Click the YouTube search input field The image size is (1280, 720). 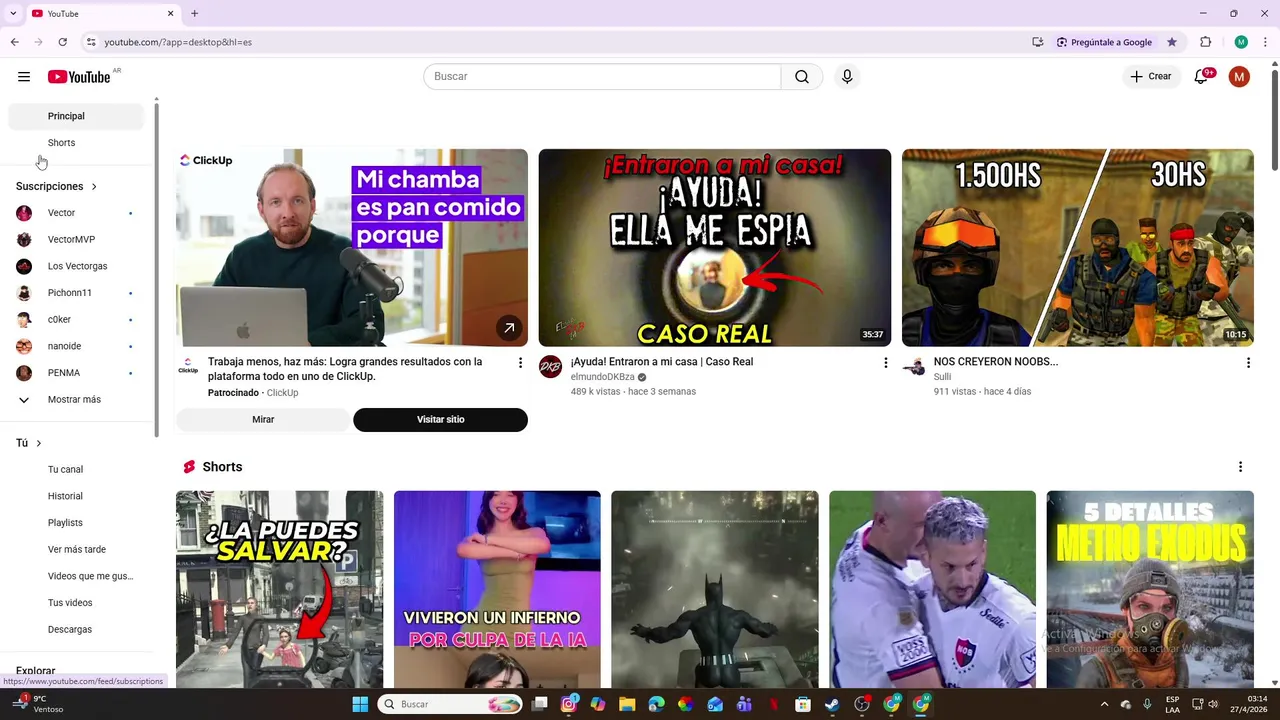click(602, 77)
